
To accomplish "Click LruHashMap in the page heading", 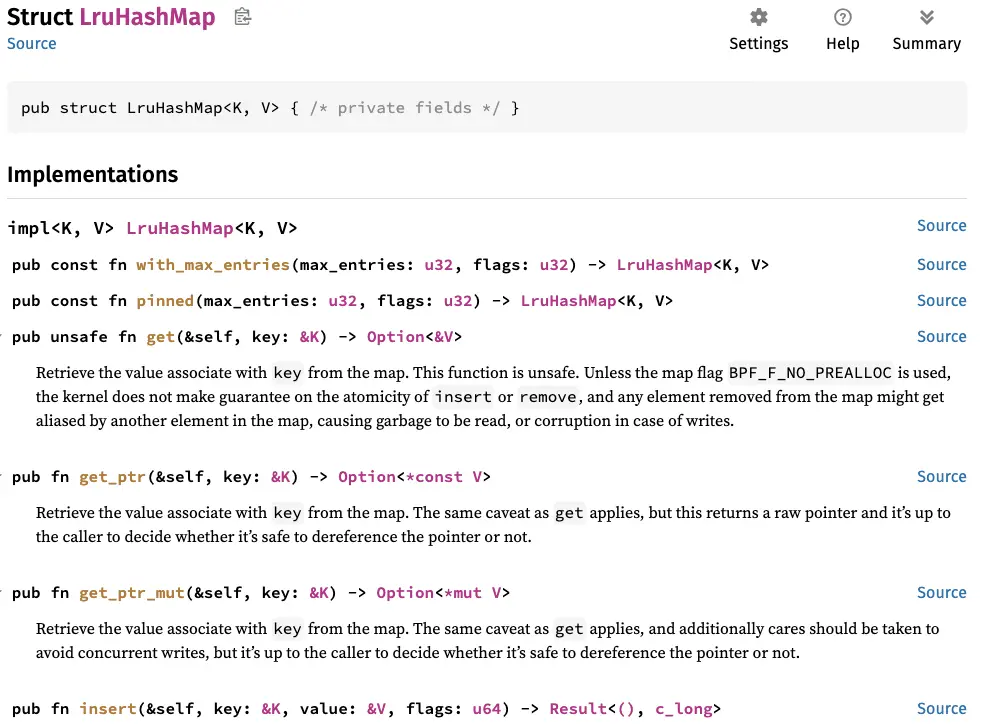I will pyautogui.click(x=147, y=18).
